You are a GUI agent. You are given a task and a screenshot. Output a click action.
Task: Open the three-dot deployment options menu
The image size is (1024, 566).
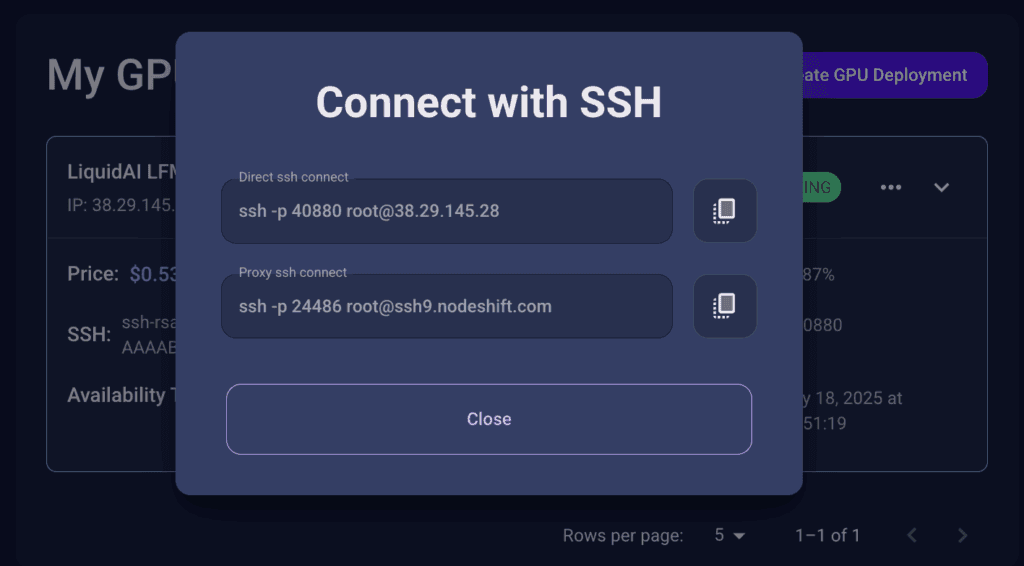point(891,187)
